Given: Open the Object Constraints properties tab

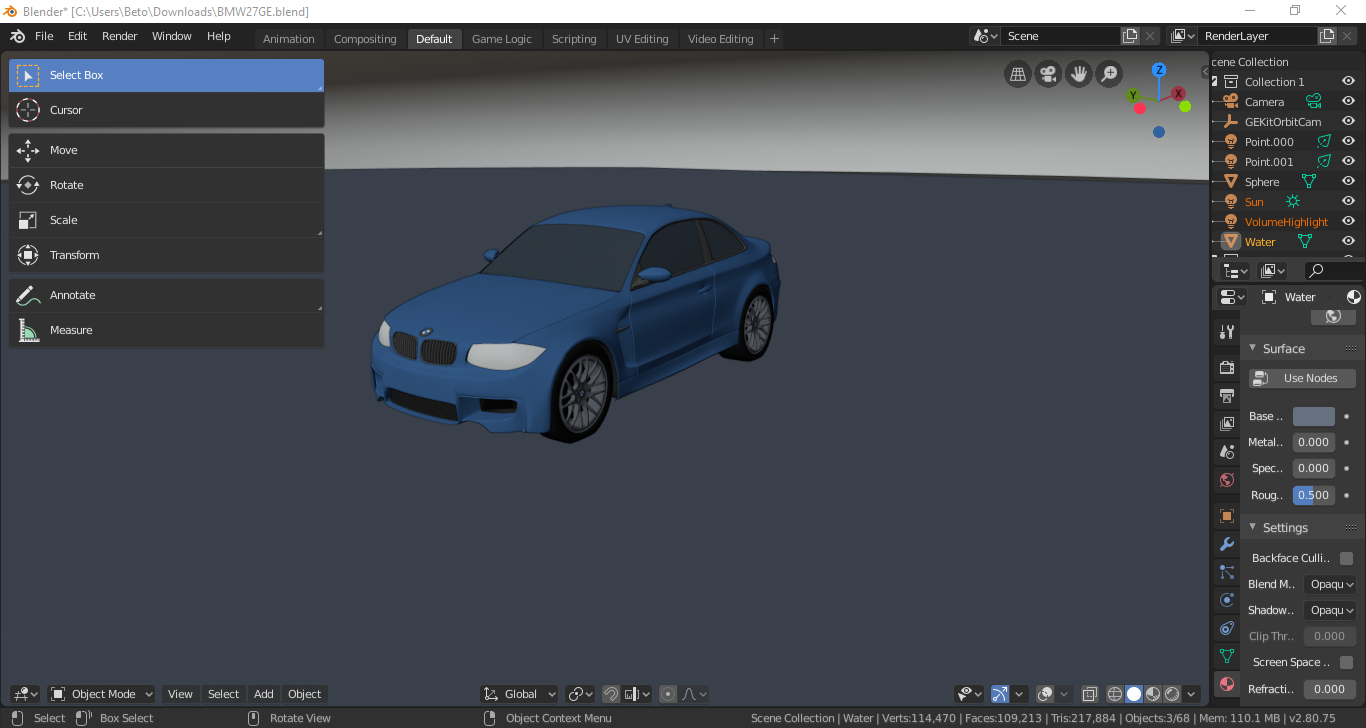Looking at the screenshot, I should [x=1227, y=628].
